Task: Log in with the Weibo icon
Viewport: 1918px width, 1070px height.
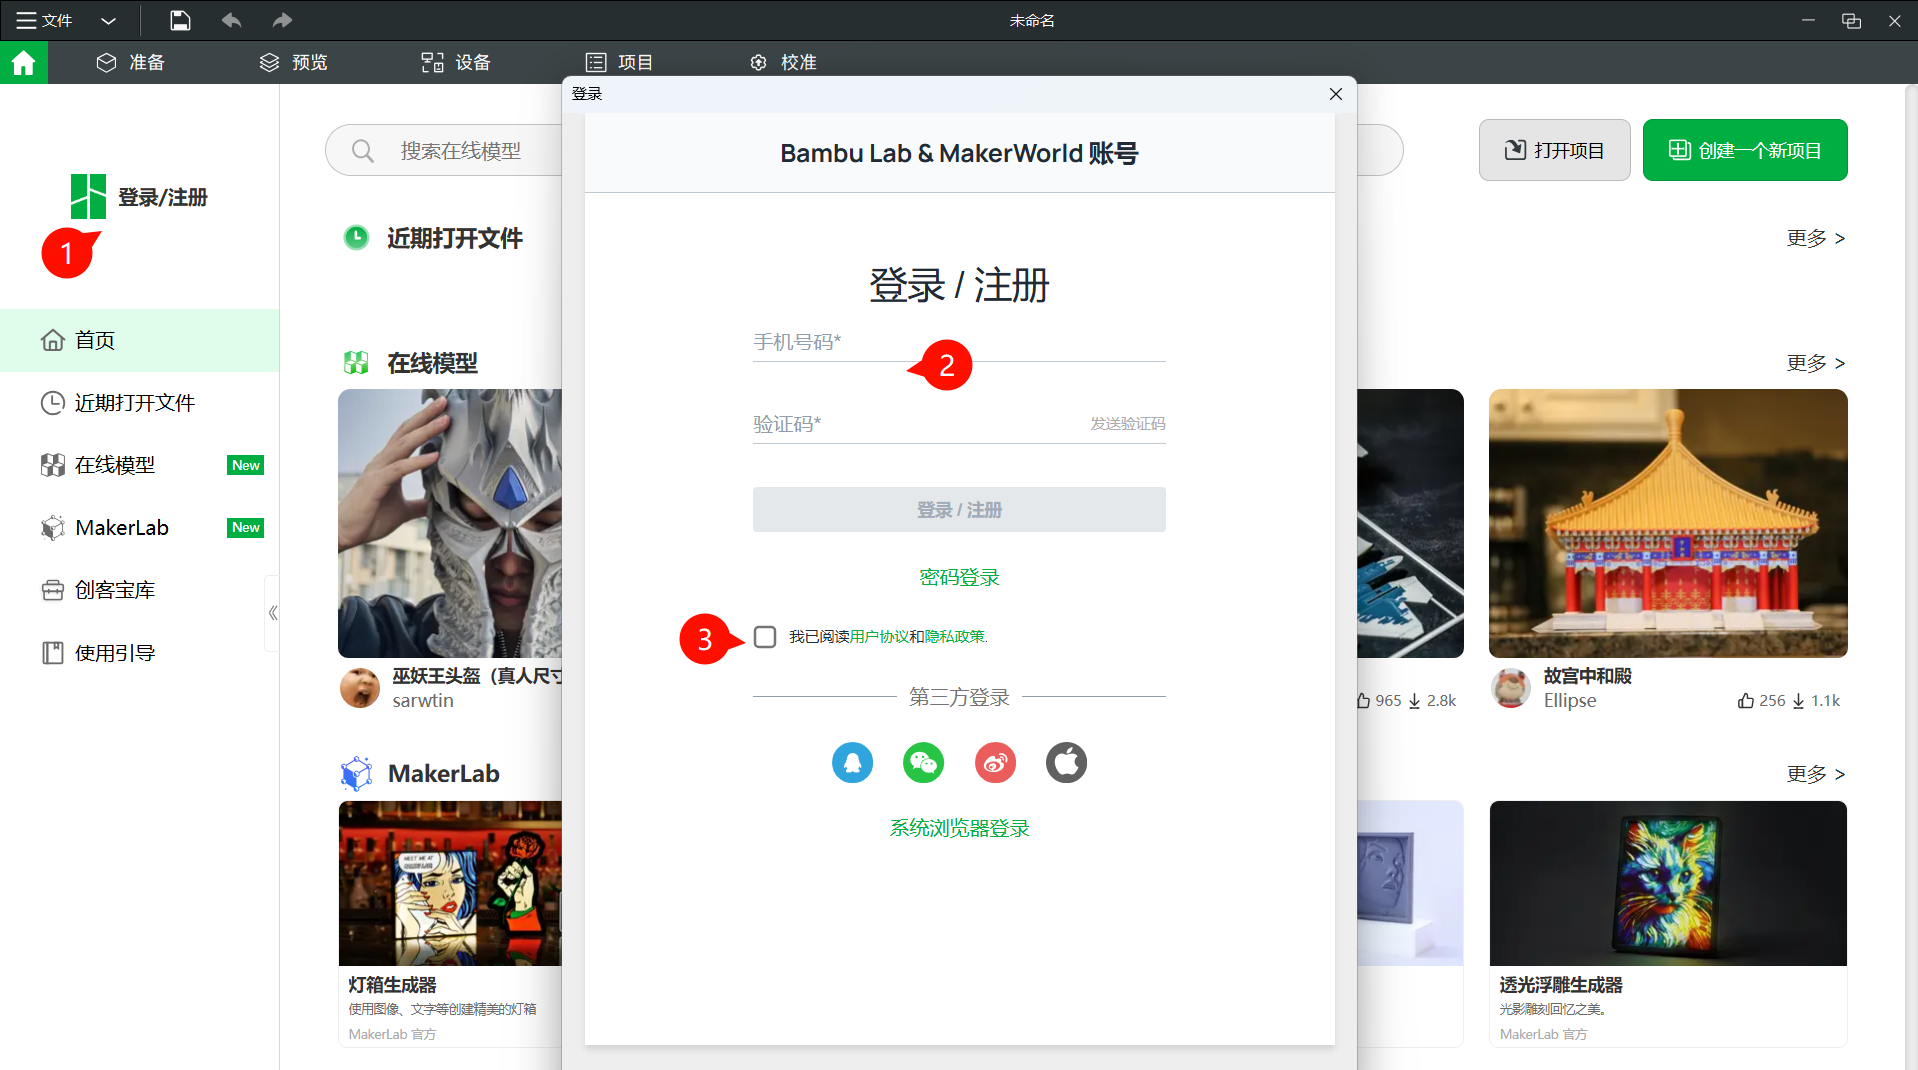Action: 995,763
